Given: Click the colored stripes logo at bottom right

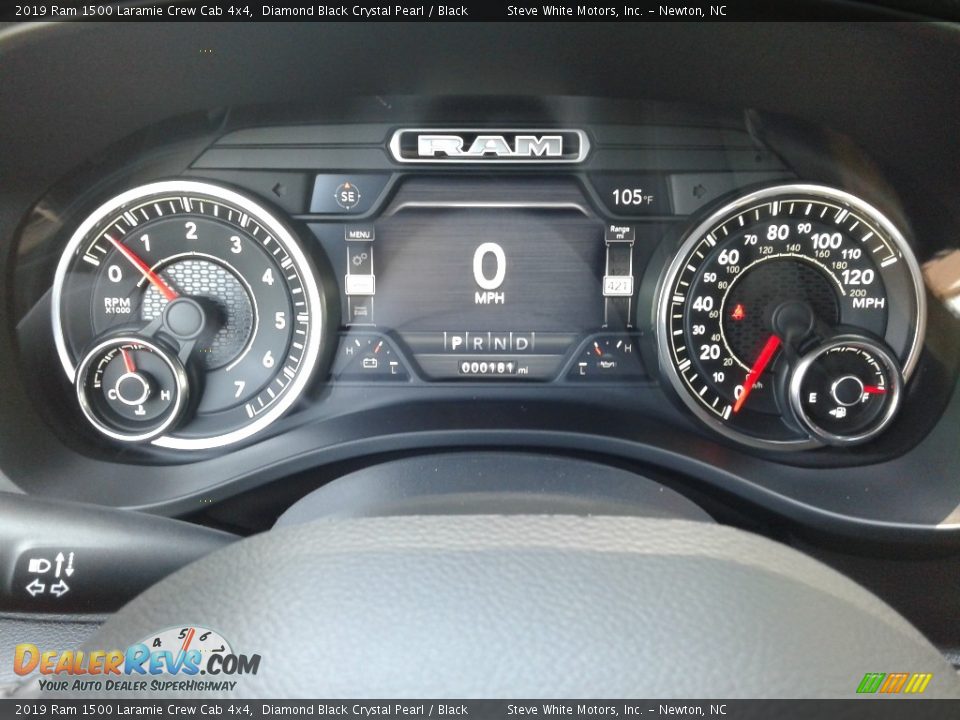Looking at the screenshot, I should (x=894, y=683).
